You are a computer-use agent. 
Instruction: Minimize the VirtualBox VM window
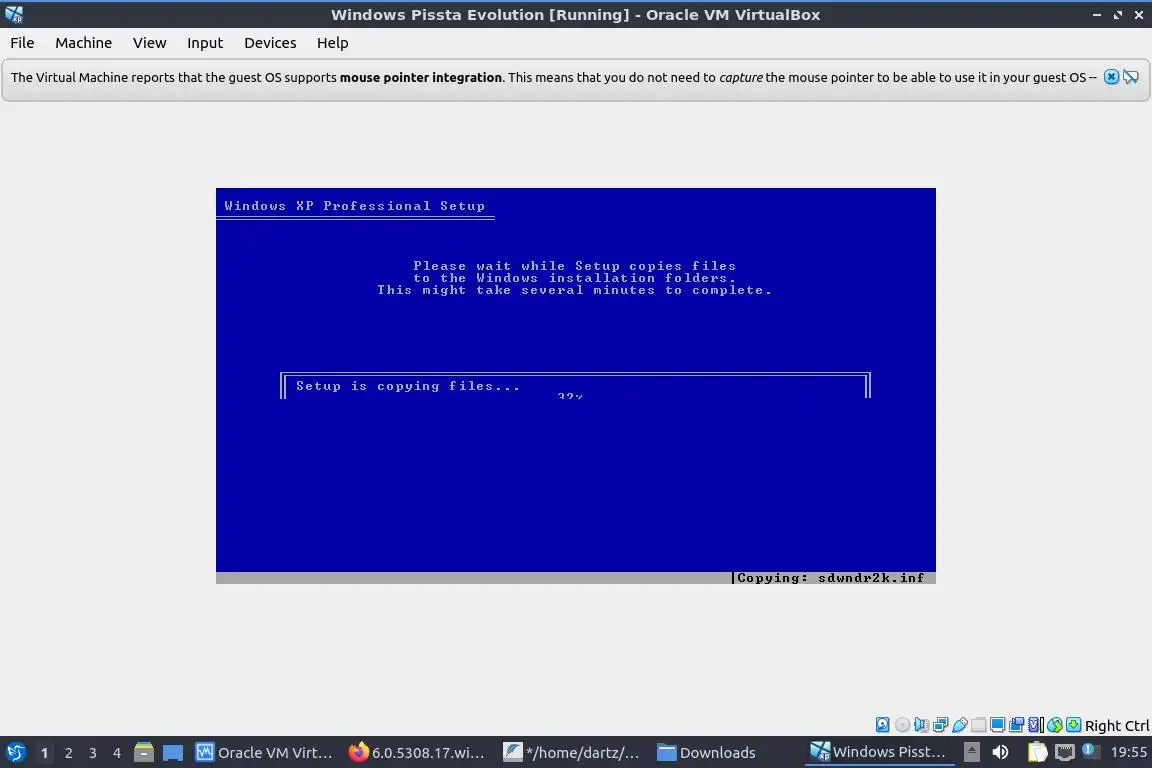pyautogui.click(x=1097, y=15)
